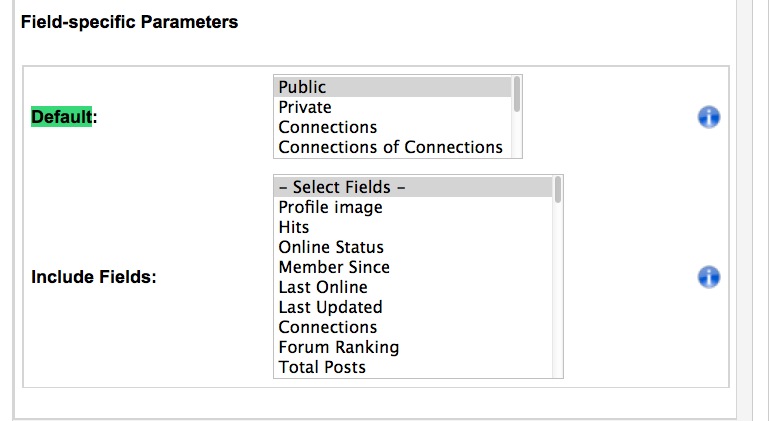Click the Default list scrollbar thumb
771x421 pixels.
pos(517,94)
